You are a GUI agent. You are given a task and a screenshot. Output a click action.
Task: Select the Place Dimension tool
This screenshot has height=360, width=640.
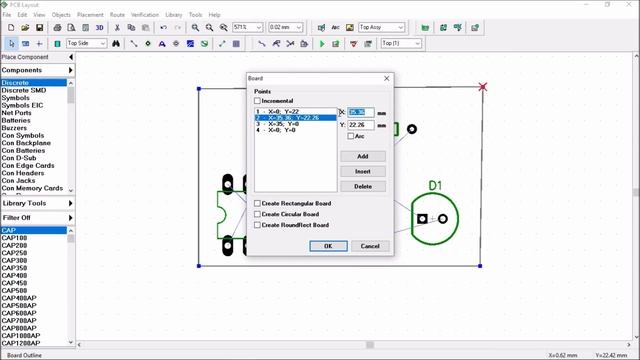(x=222, y=43)
